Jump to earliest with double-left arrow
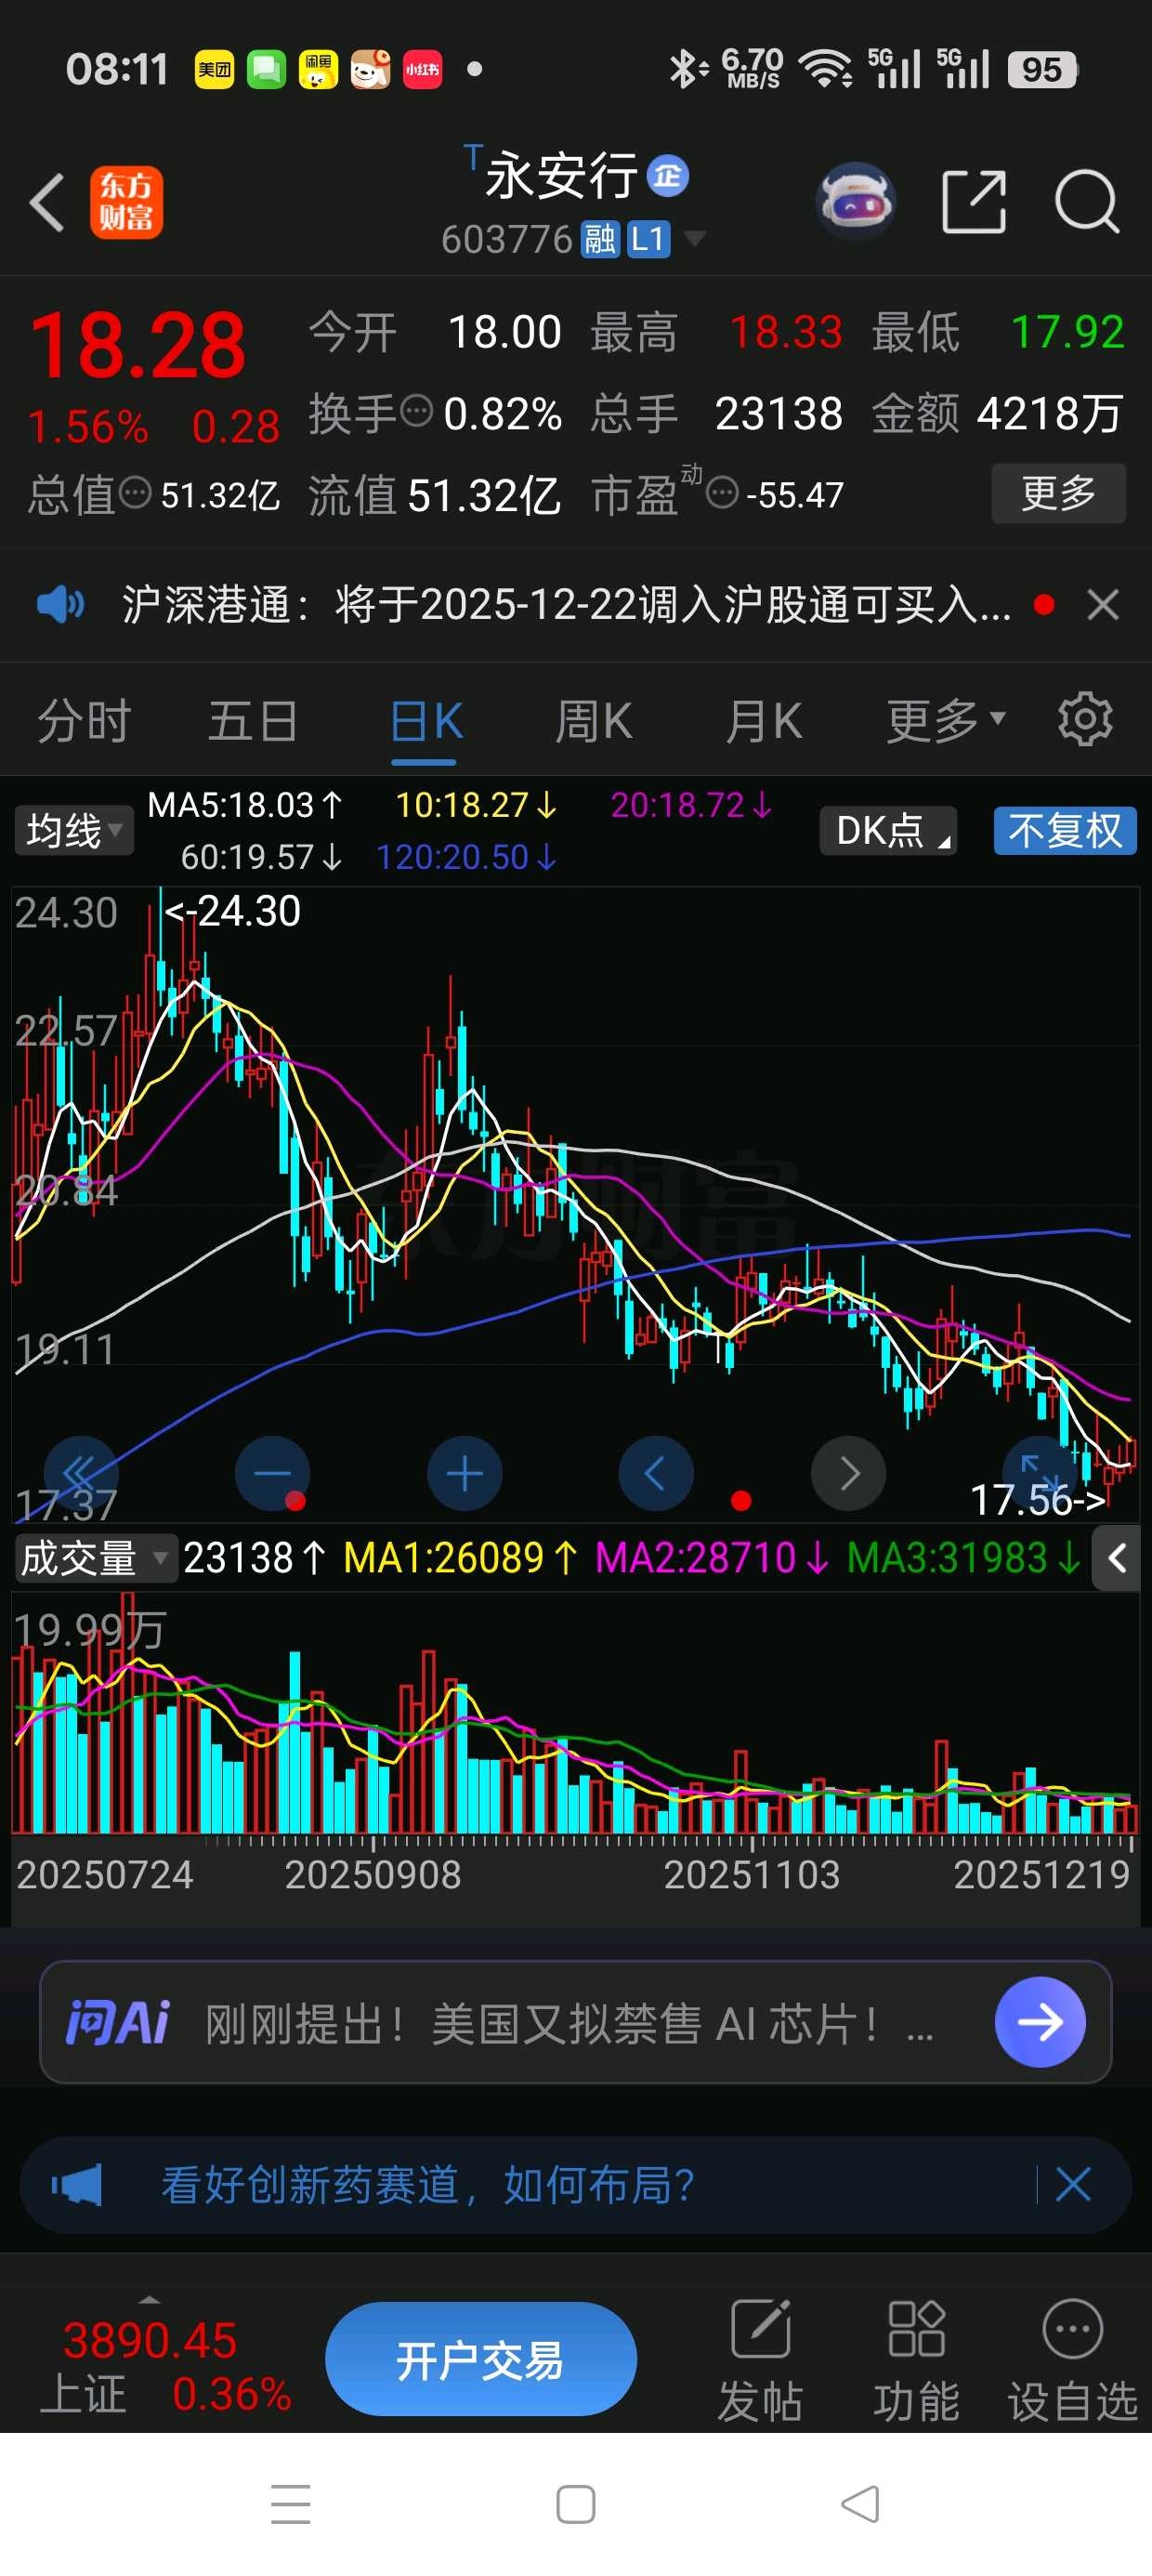 pyautogui.click(x=80, y=1473)
